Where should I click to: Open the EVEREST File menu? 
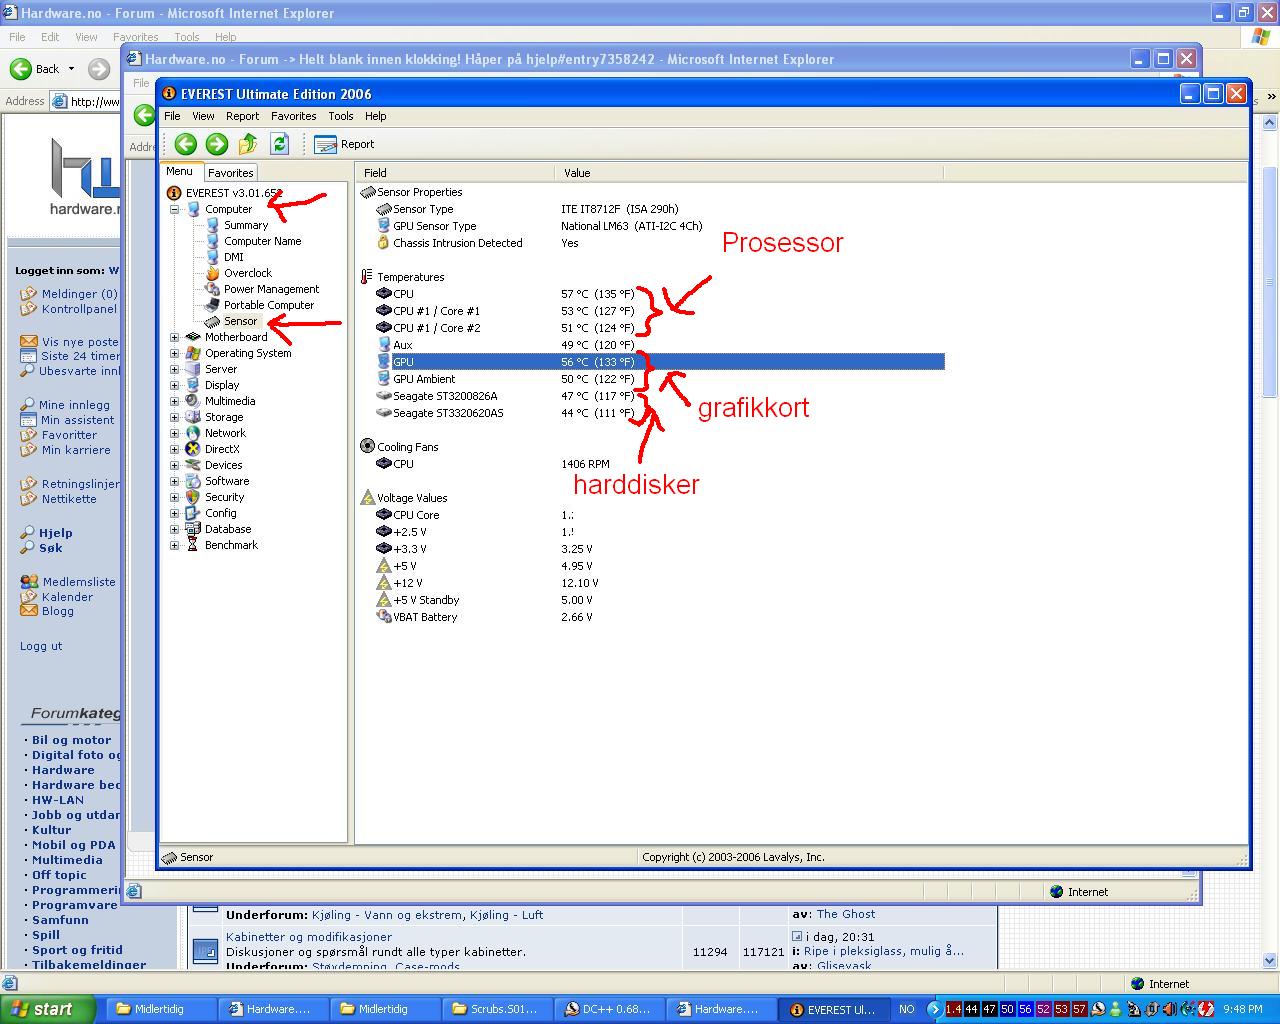point(172,116)
